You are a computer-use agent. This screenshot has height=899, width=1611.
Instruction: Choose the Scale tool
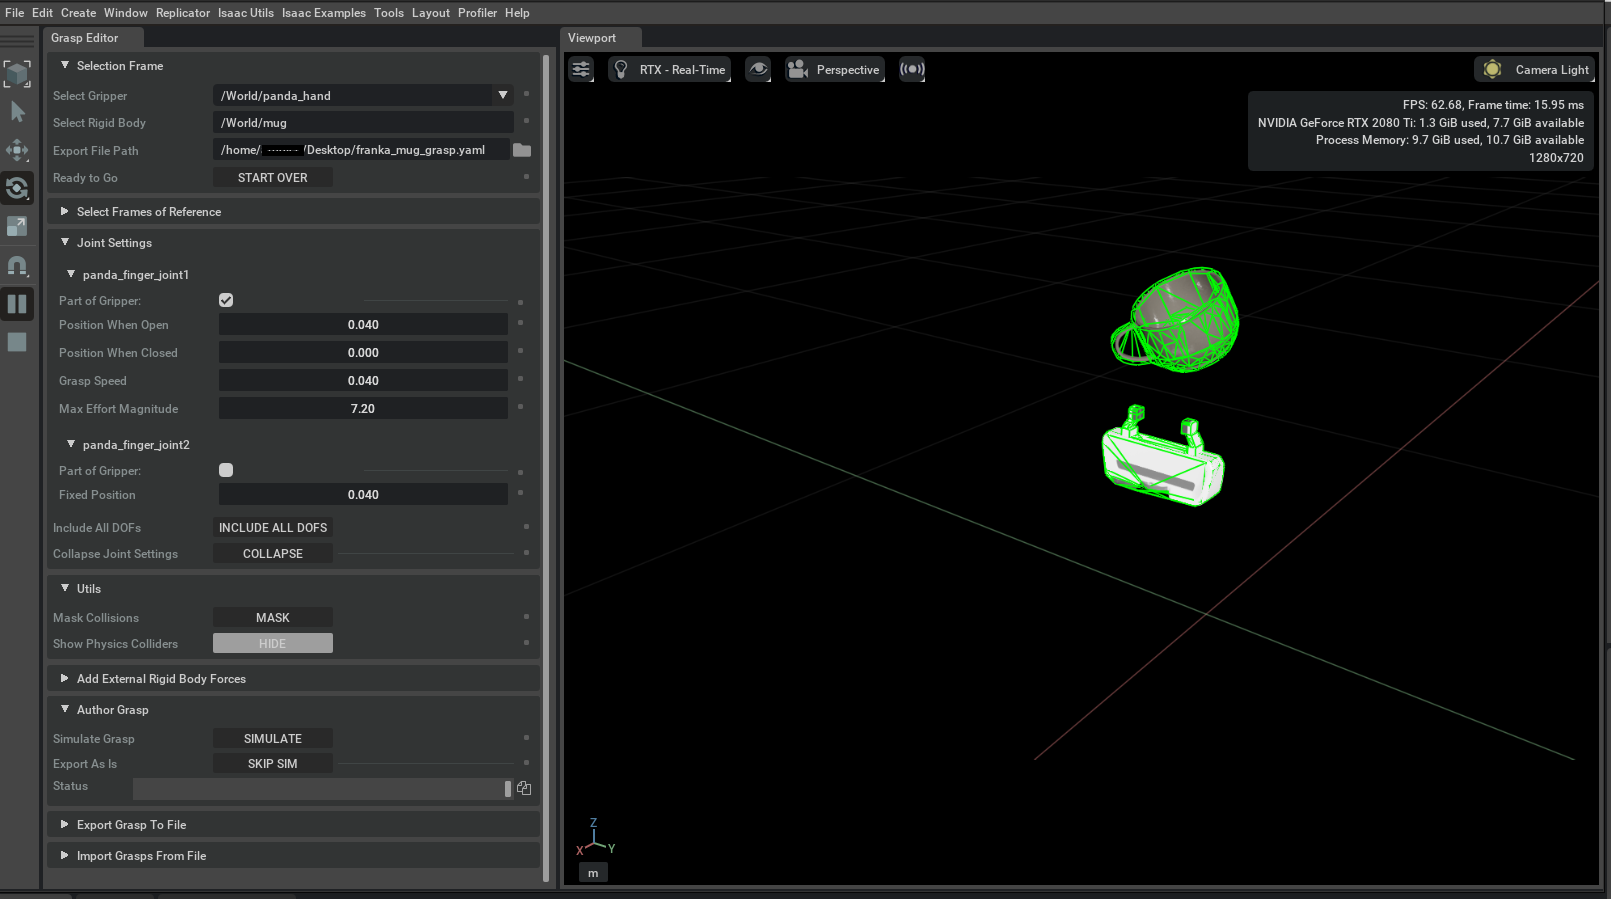click(x=17, y=227)
